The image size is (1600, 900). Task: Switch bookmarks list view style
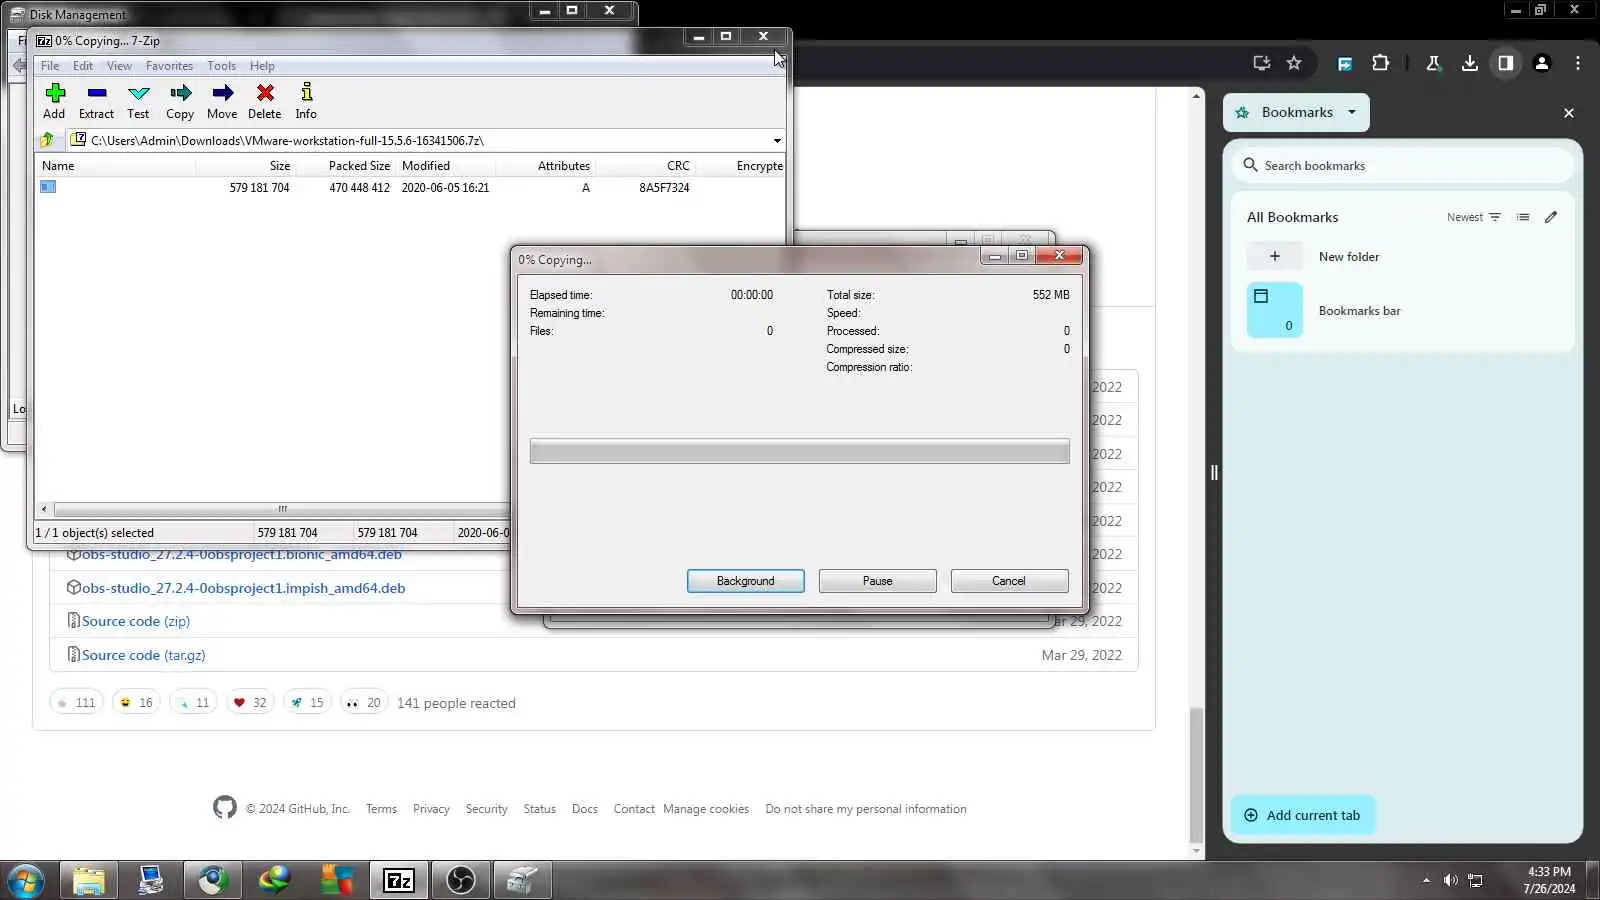click(1523, 217)
